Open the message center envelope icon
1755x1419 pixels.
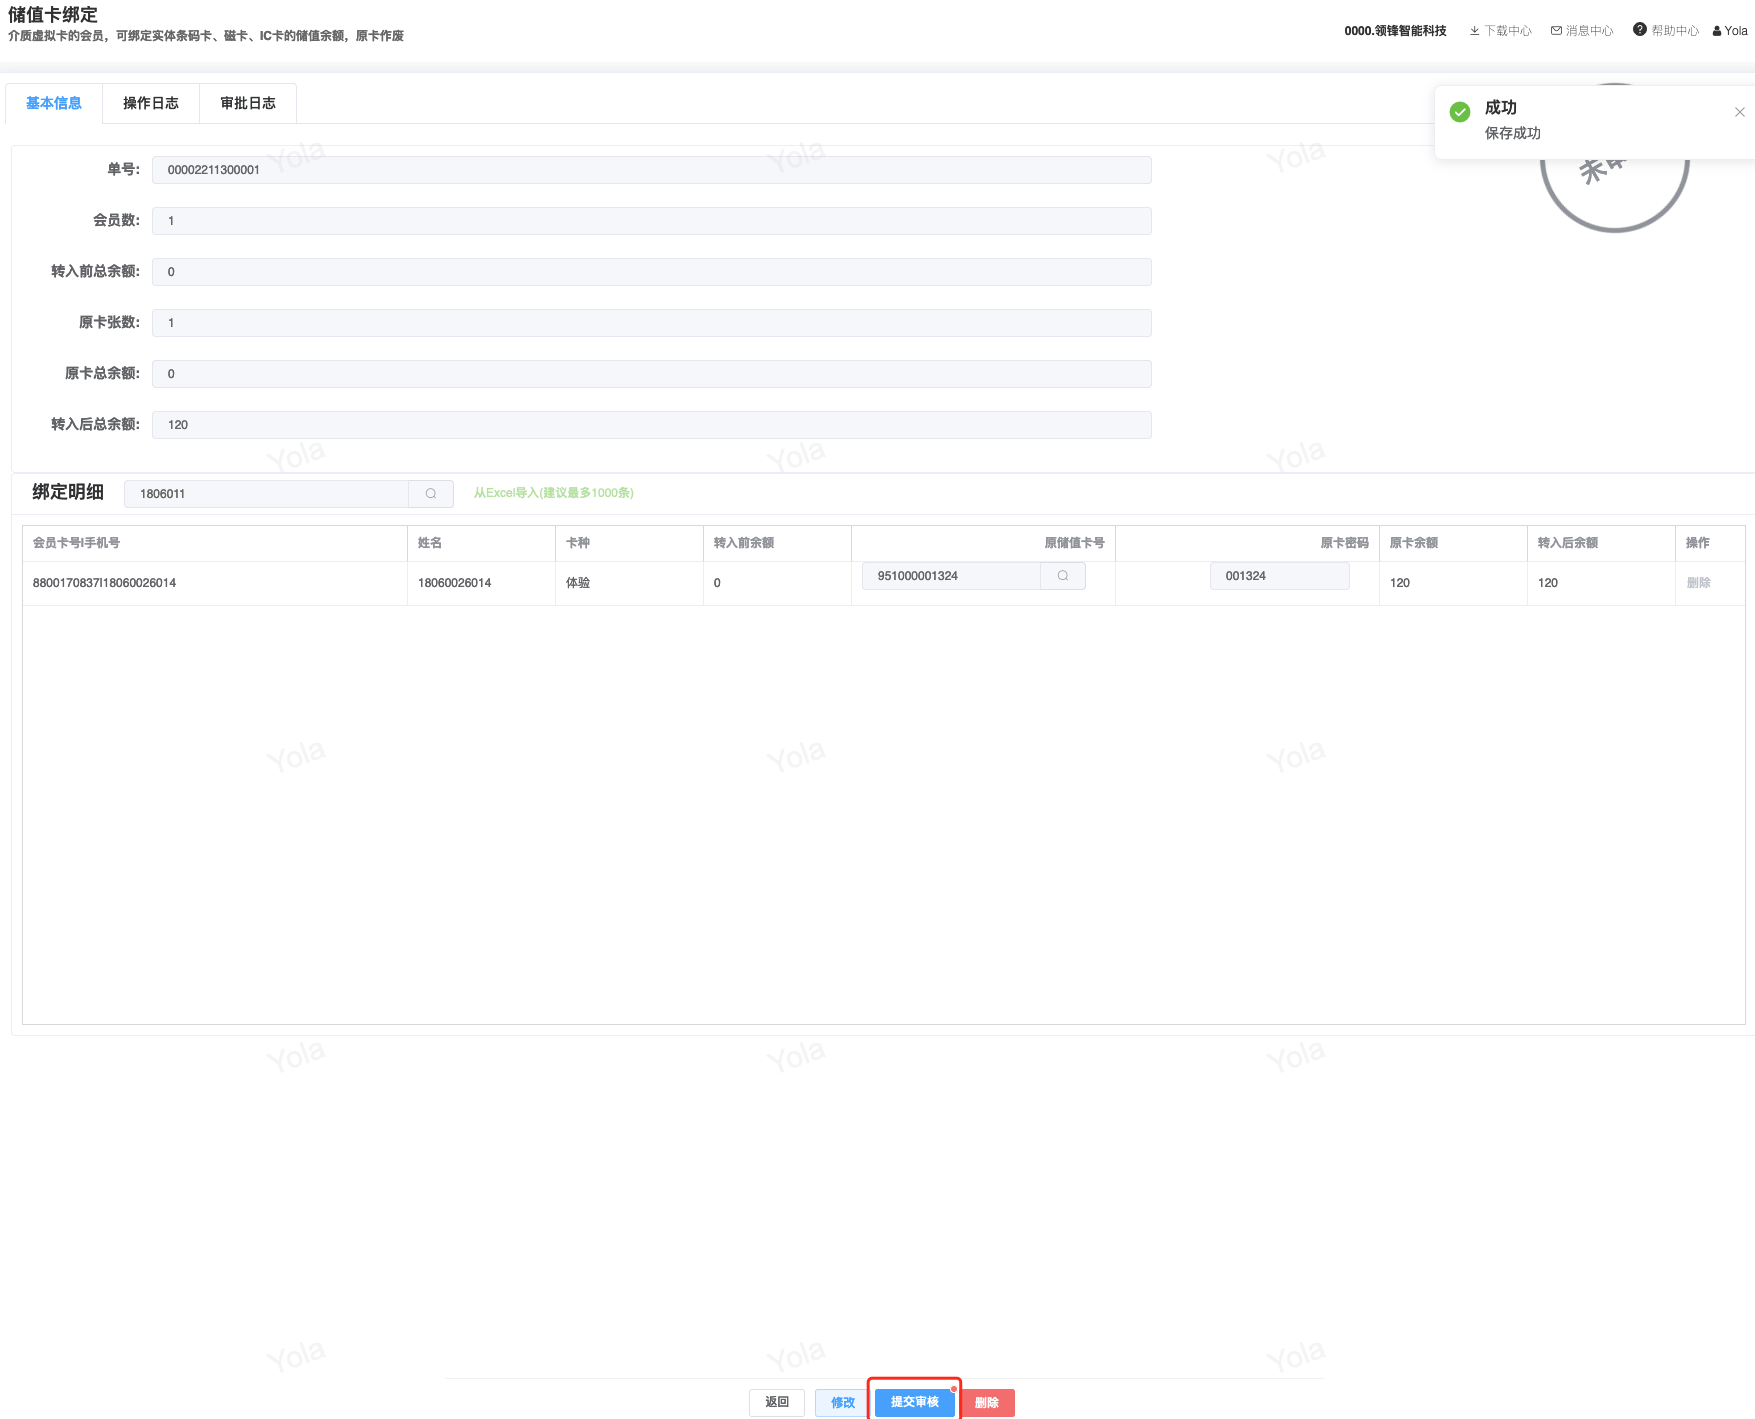coord(1556,31)
